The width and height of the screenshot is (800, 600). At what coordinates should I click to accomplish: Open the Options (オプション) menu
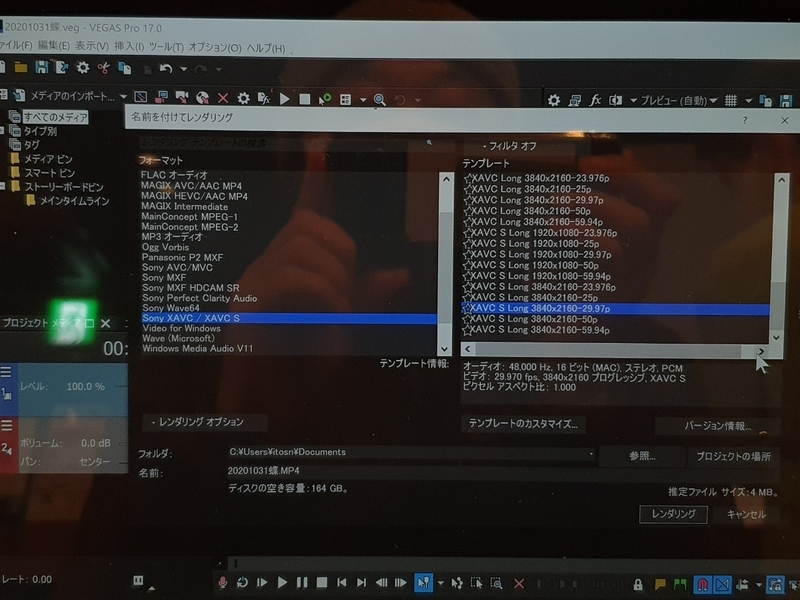(x=215, y=48)
